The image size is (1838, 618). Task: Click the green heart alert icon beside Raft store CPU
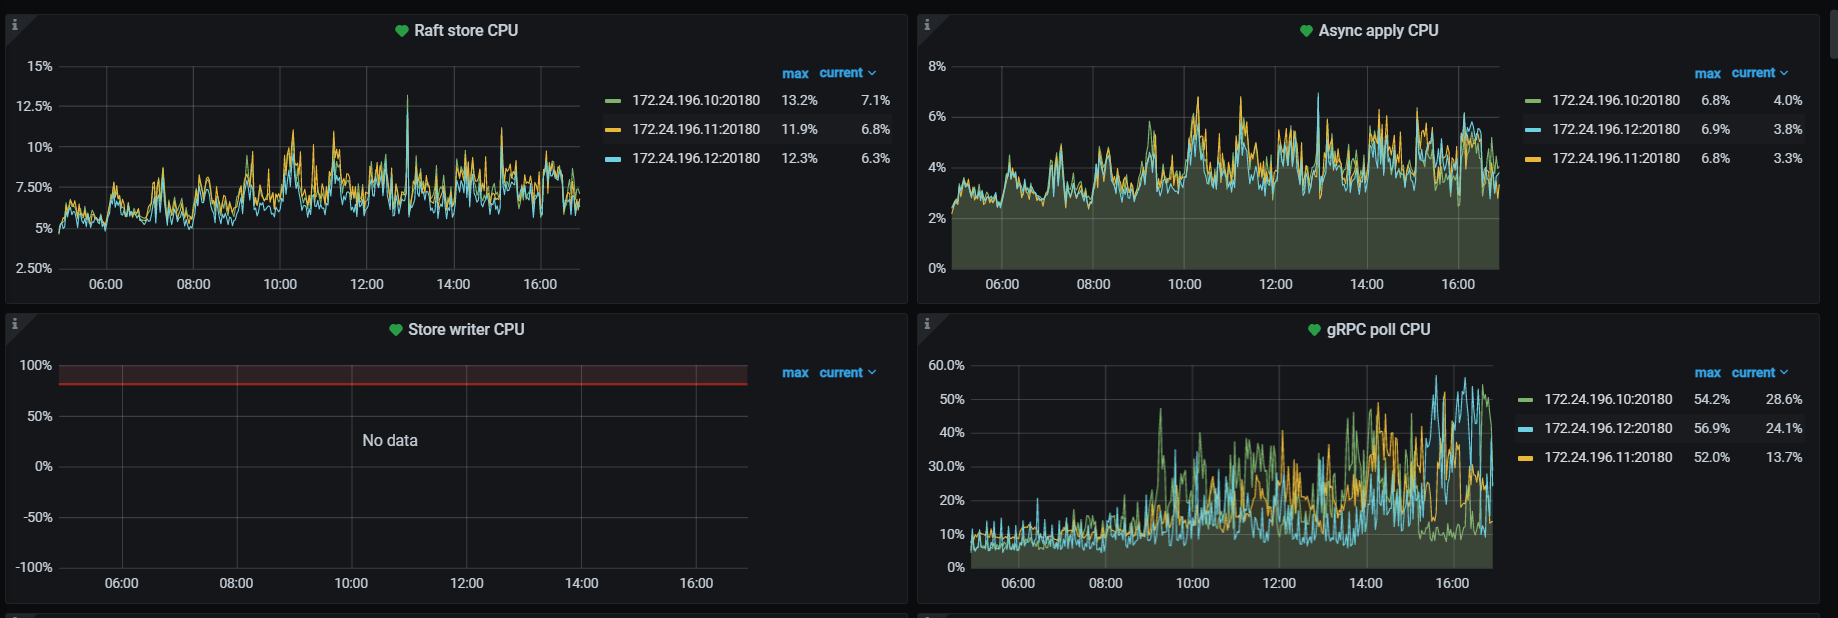tap(402, 31)
